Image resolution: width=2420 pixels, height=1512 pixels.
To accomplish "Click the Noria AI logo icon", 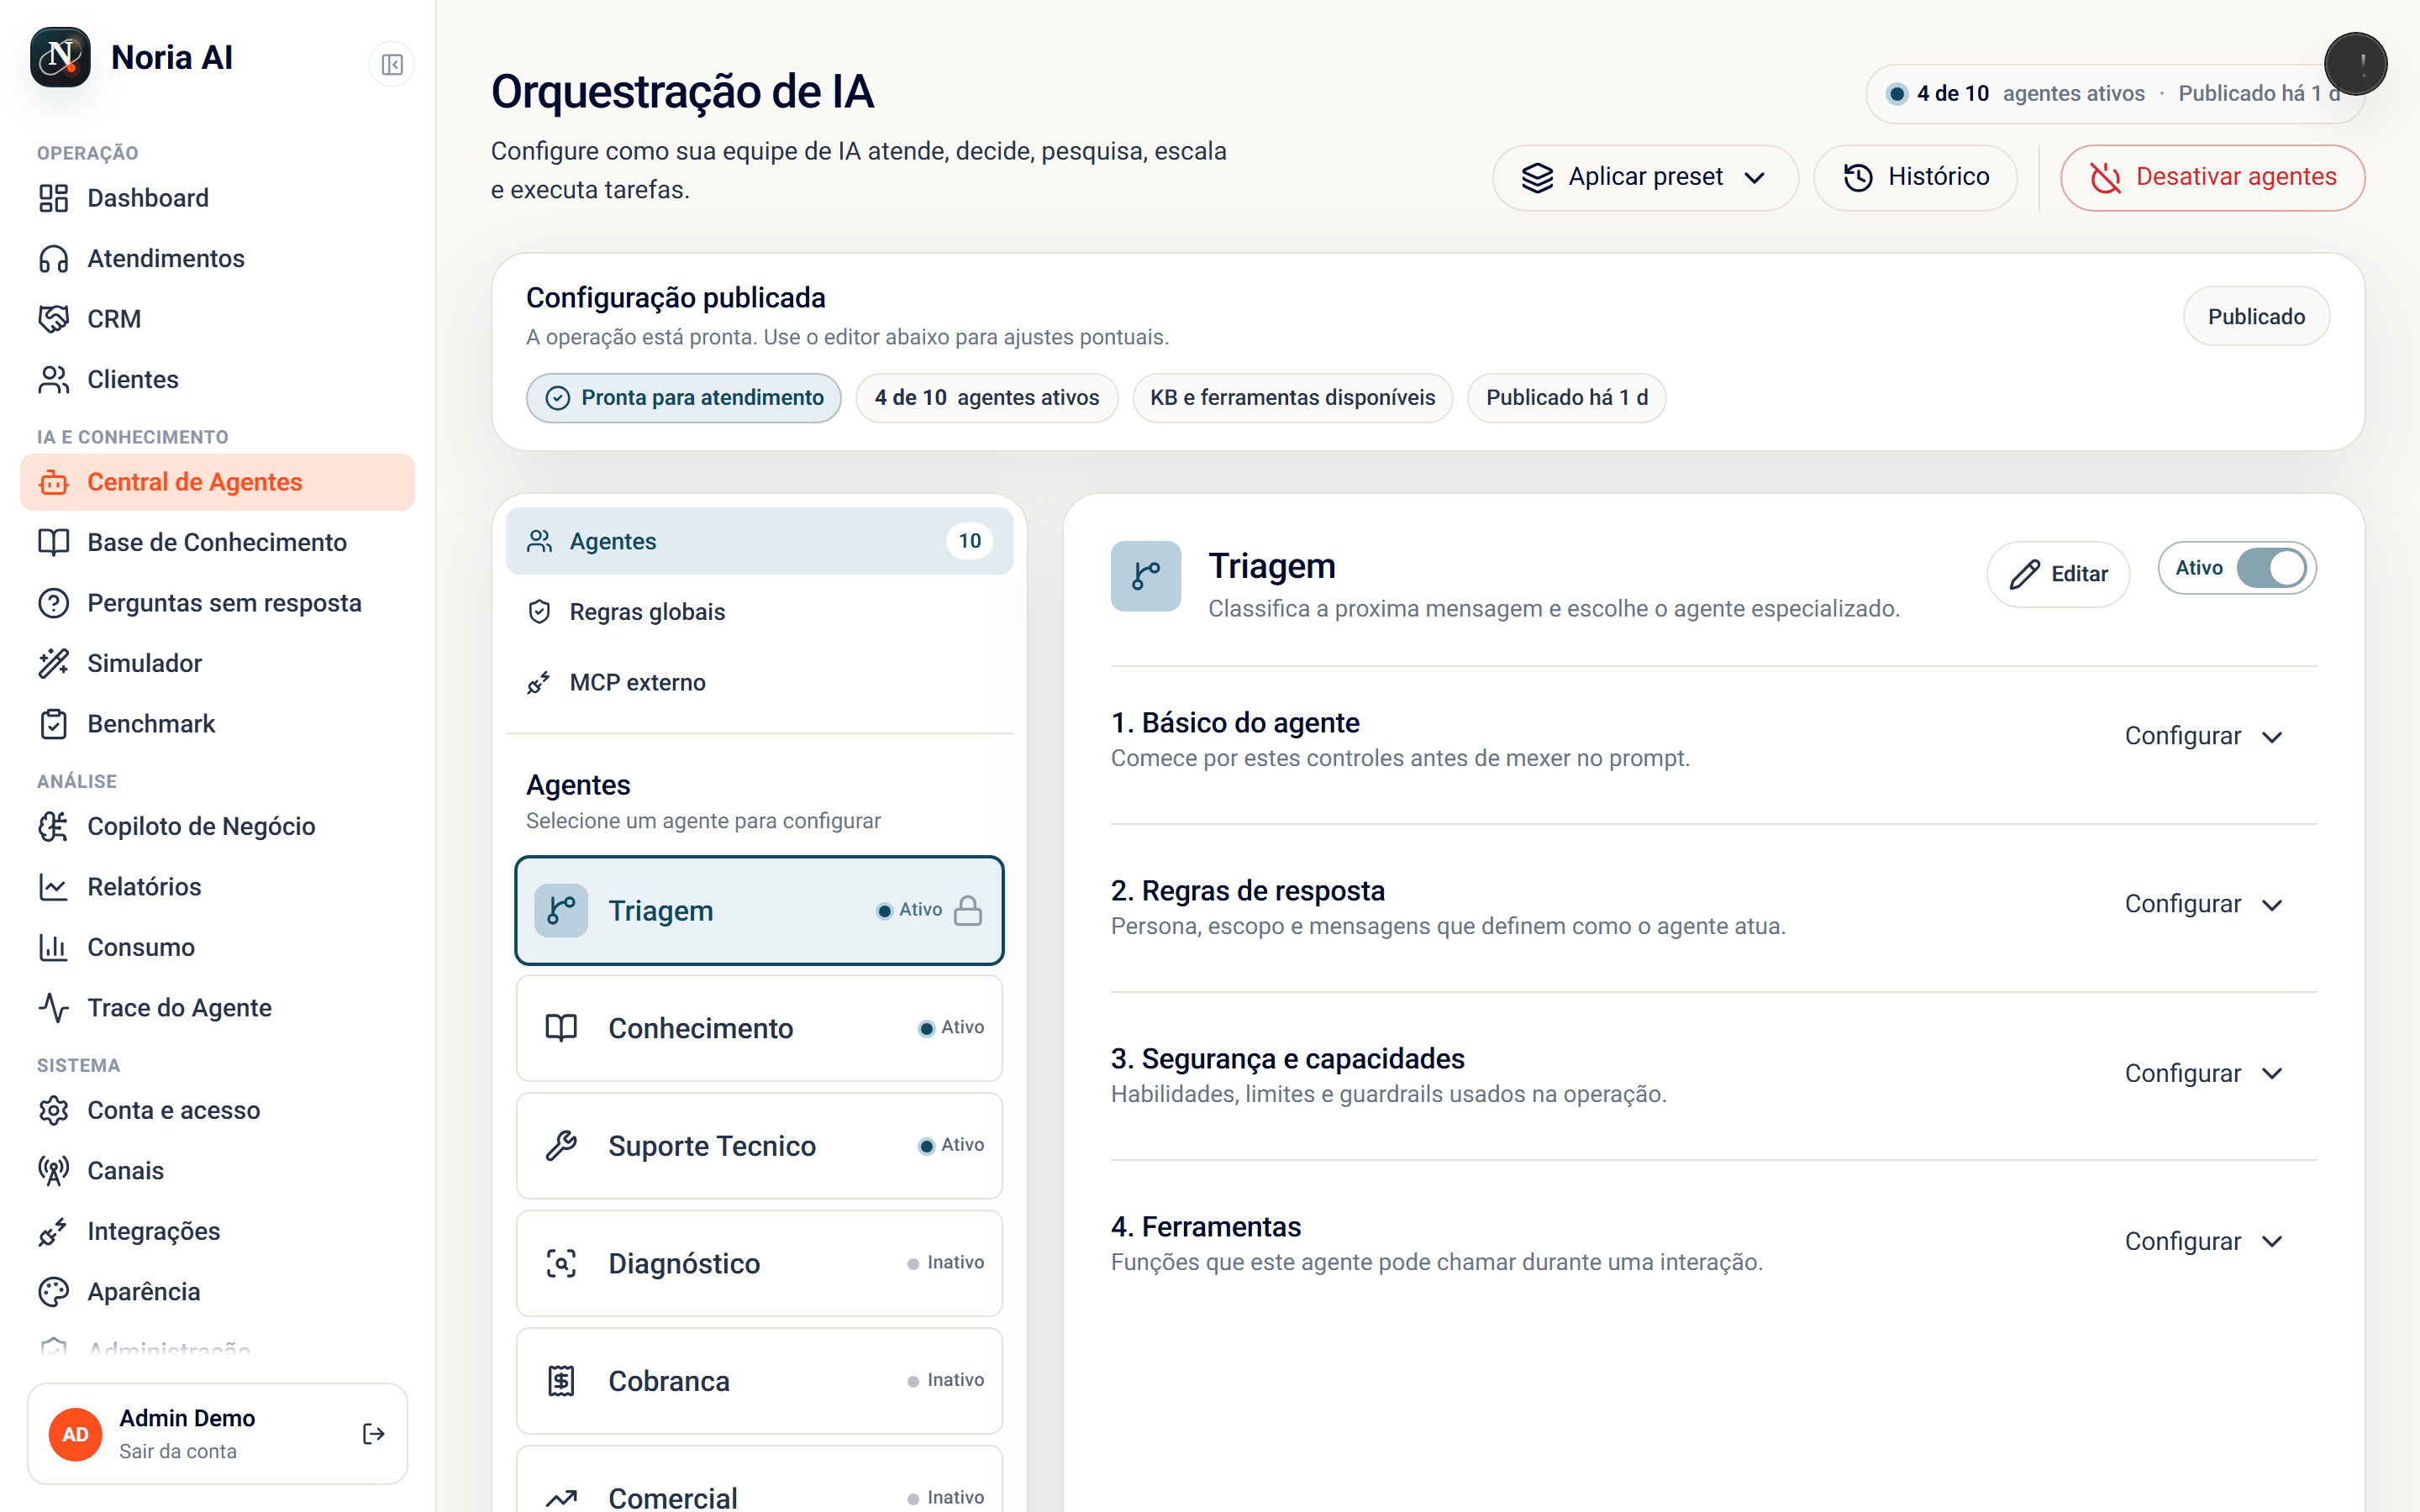I will point(60,57).
